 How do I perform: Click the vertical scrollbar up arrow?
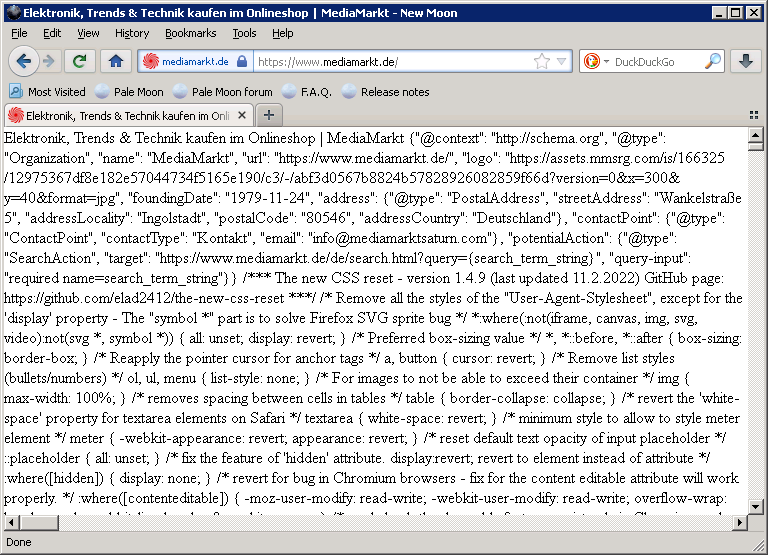[x=755, y=134]
